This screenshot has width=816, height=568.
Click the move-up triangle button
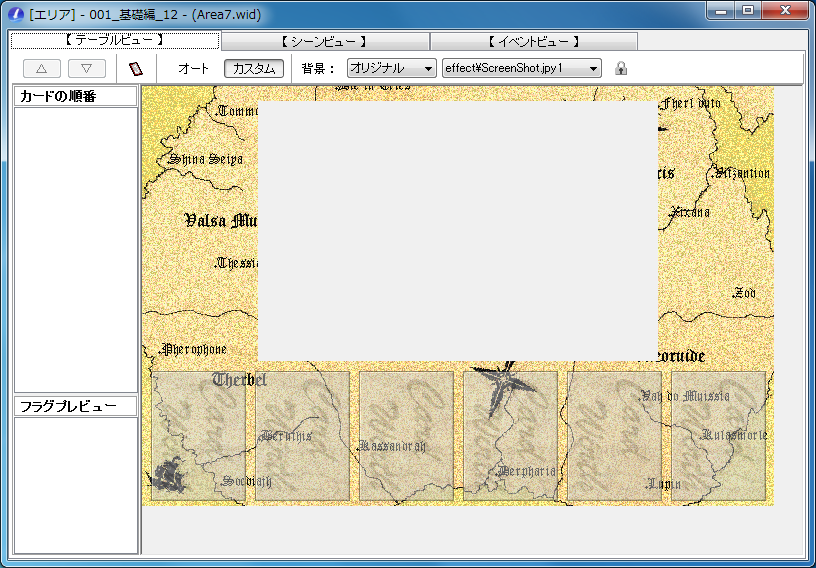click(x=42, y=68)
